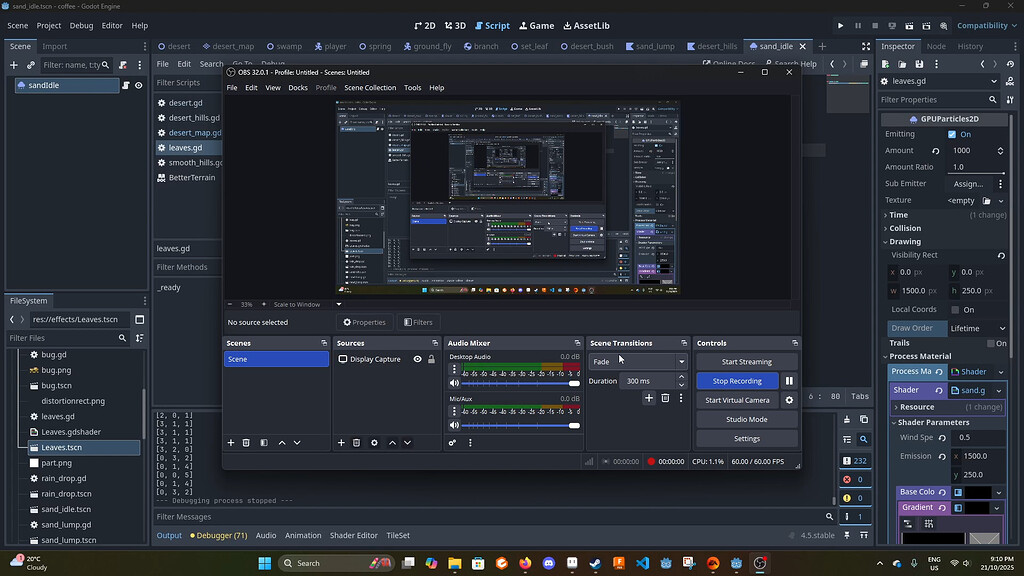Load Texture file with folder icon
Viewport: 1024px width, 576px height.
986,200
